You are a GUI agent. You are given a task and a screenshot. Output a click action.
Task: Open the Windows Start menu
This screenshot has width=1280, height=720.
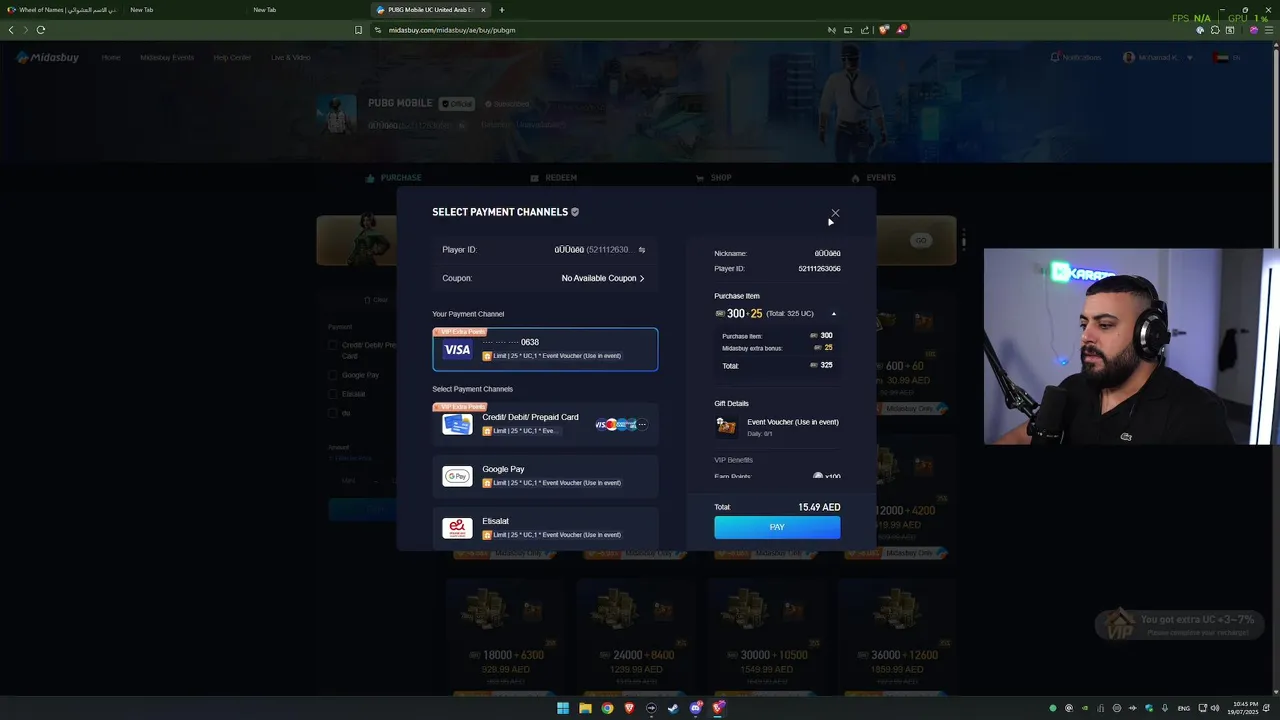(563, 708)
